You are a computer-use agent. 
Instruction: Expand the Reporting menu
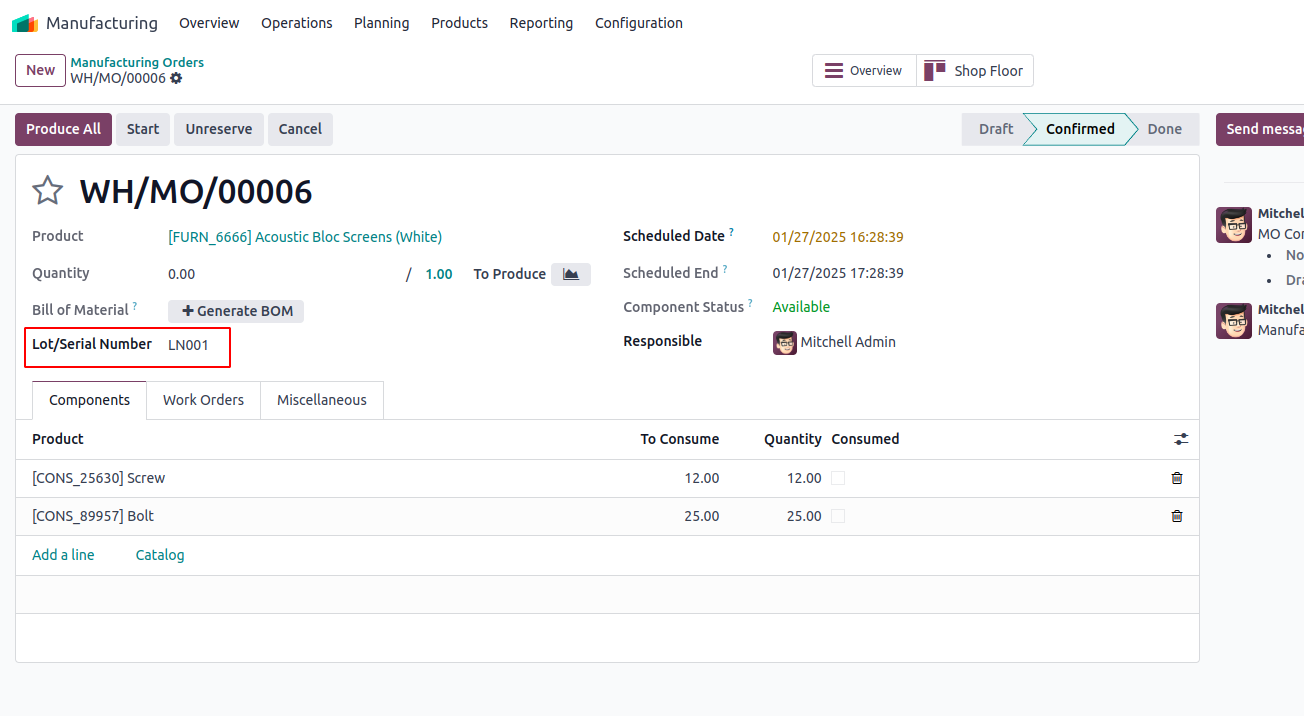click(541, 23)
